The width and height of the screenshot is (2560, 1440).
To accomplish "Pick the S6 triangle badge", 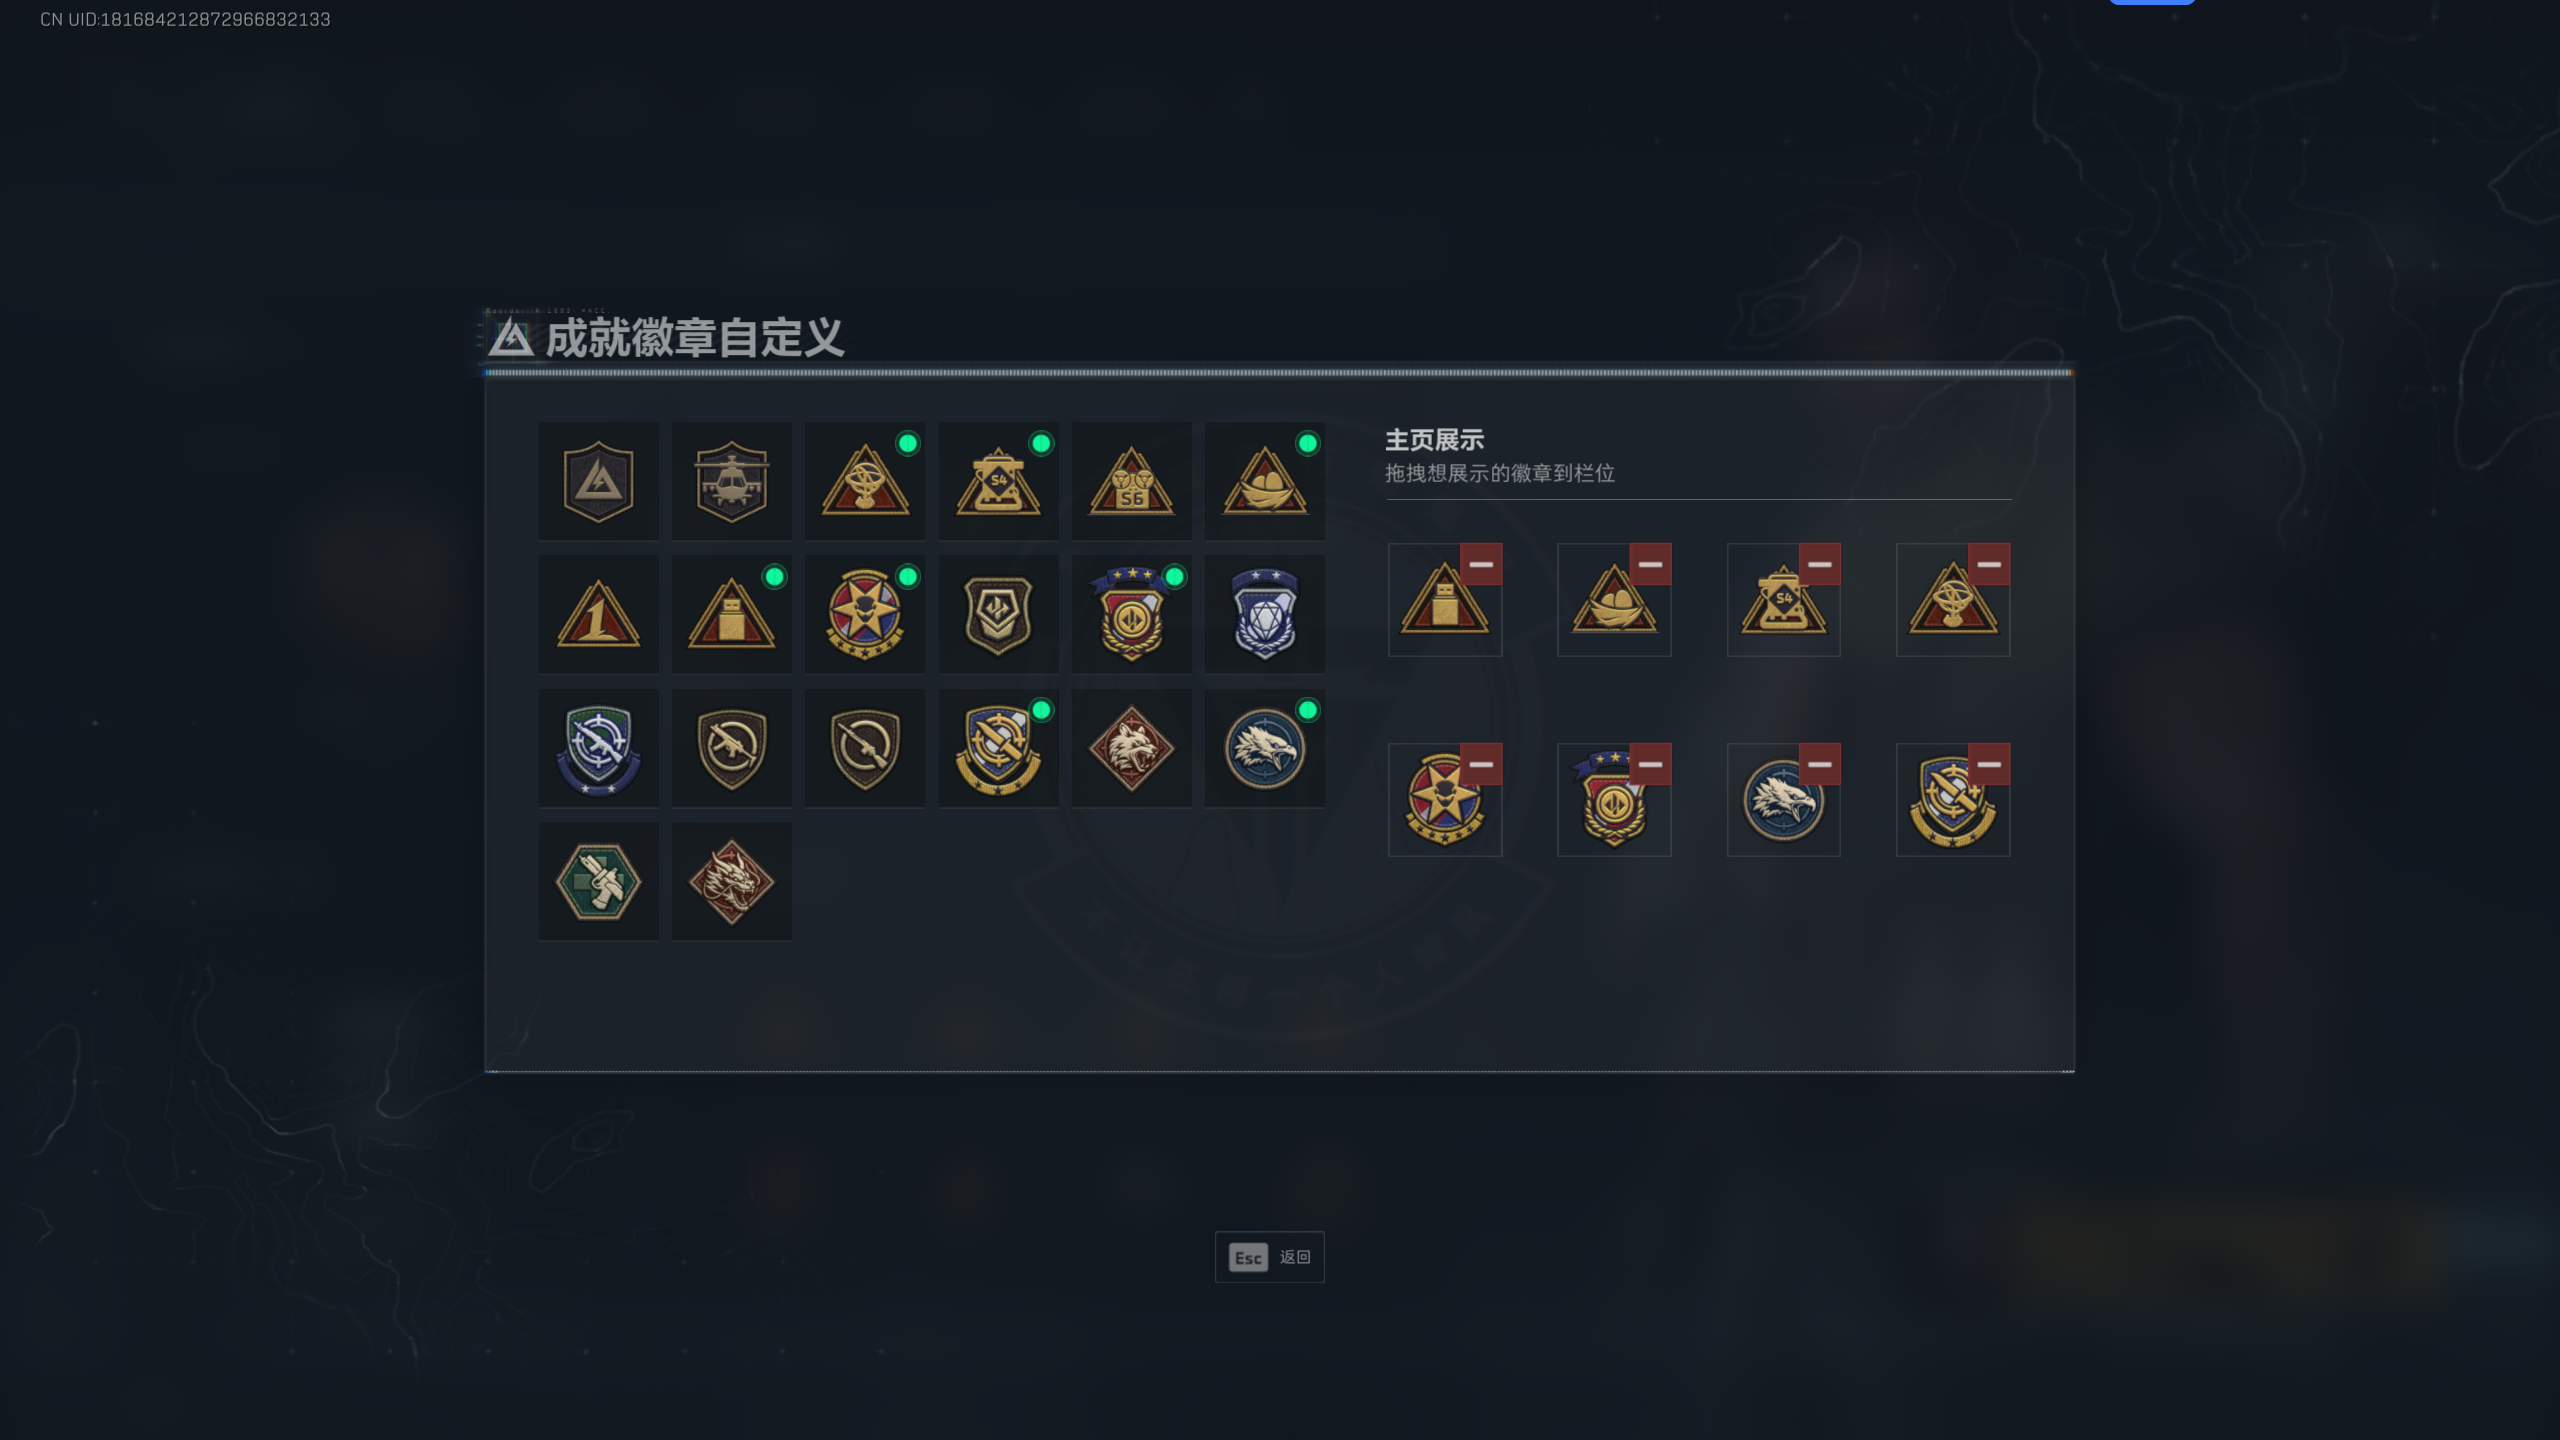I will 1131,481.
